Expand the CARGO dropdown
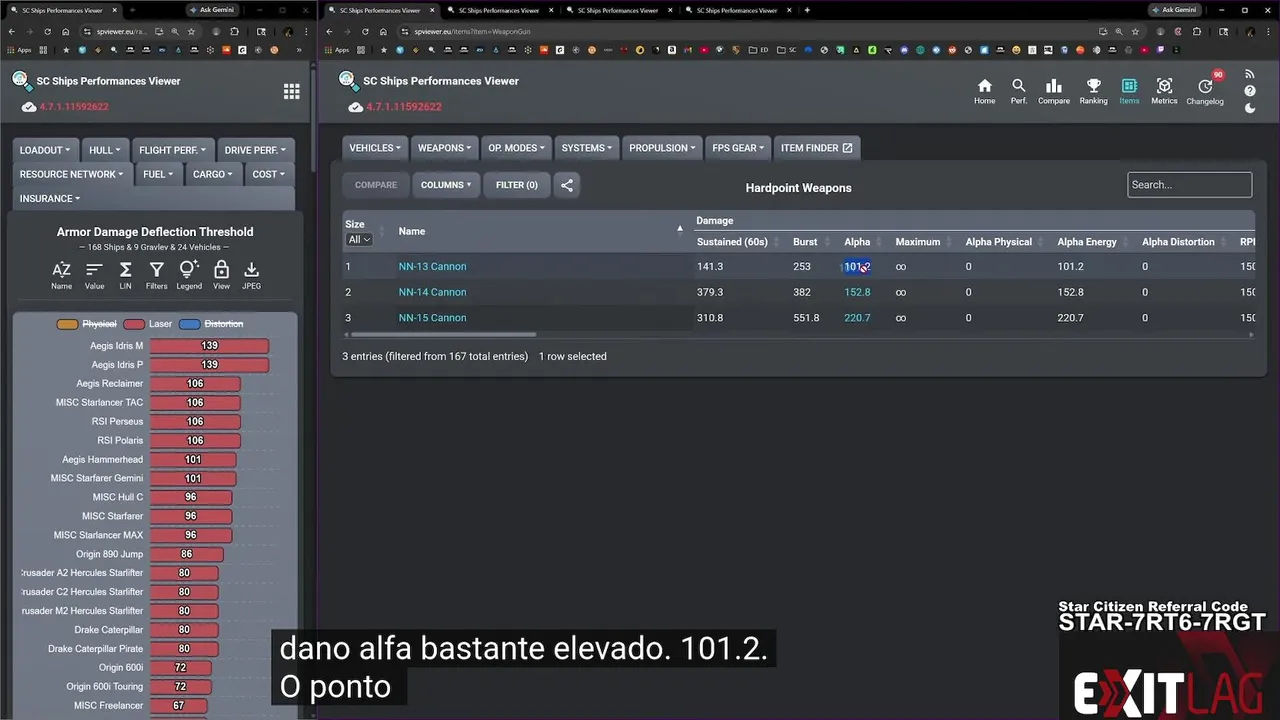The width and height of the screenshot is (1280, 720). (x=213, y=174)
